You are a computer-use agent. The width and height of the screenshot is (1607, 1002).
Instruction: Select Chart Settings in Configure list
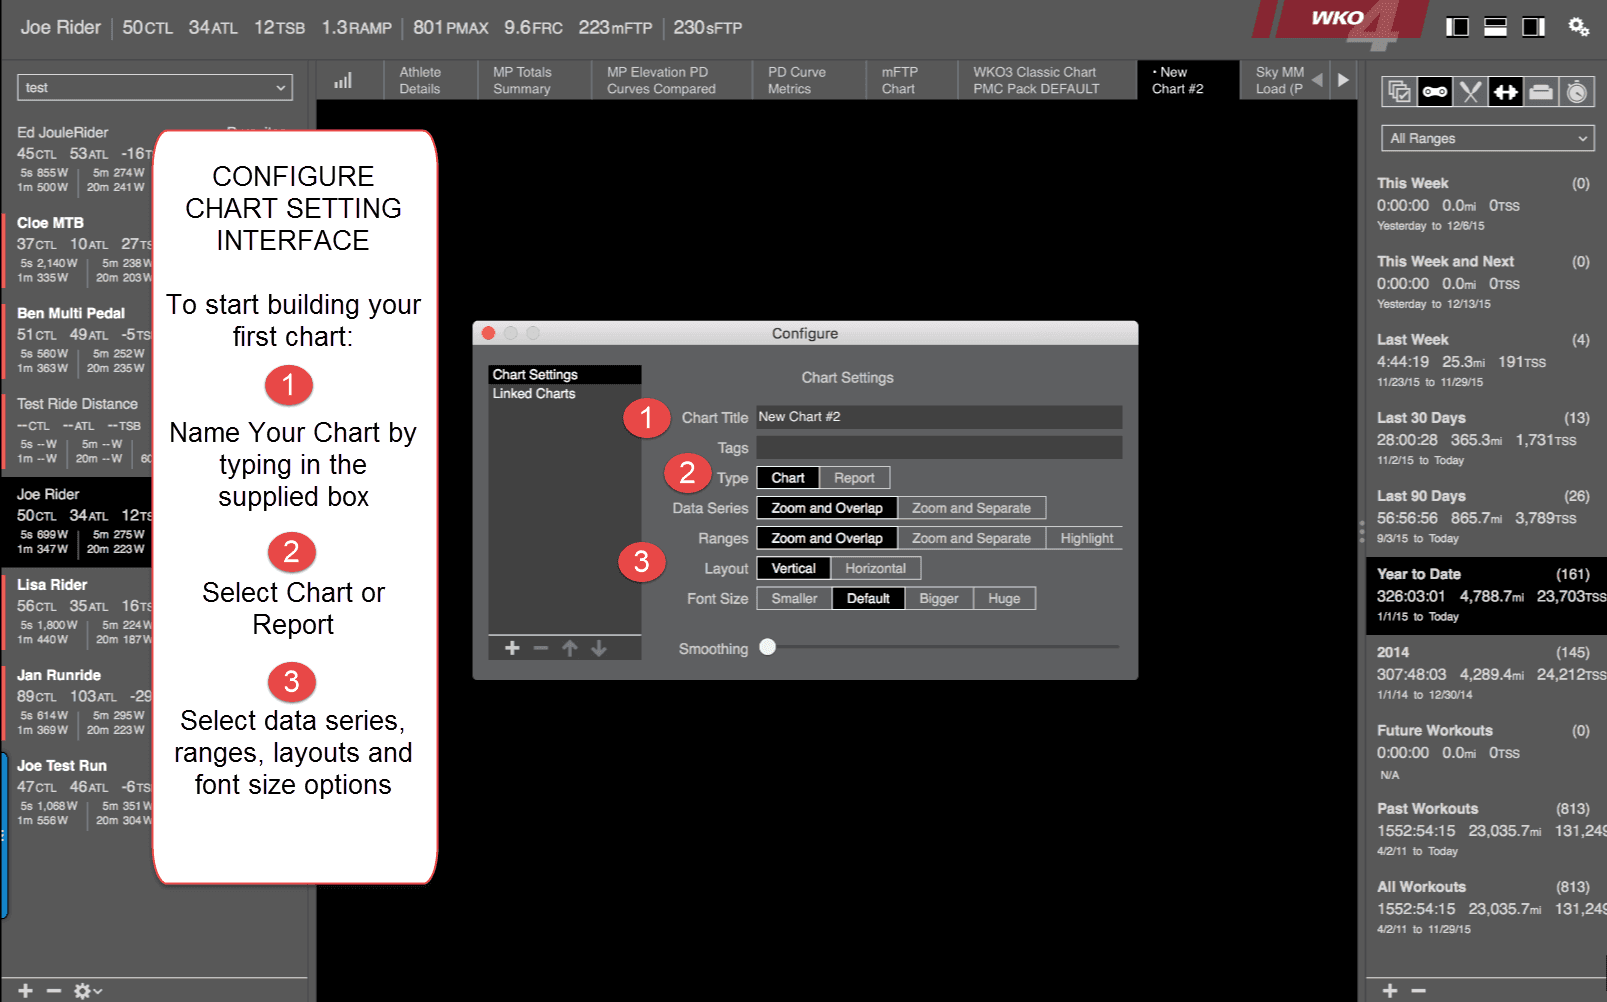point(565,374)
